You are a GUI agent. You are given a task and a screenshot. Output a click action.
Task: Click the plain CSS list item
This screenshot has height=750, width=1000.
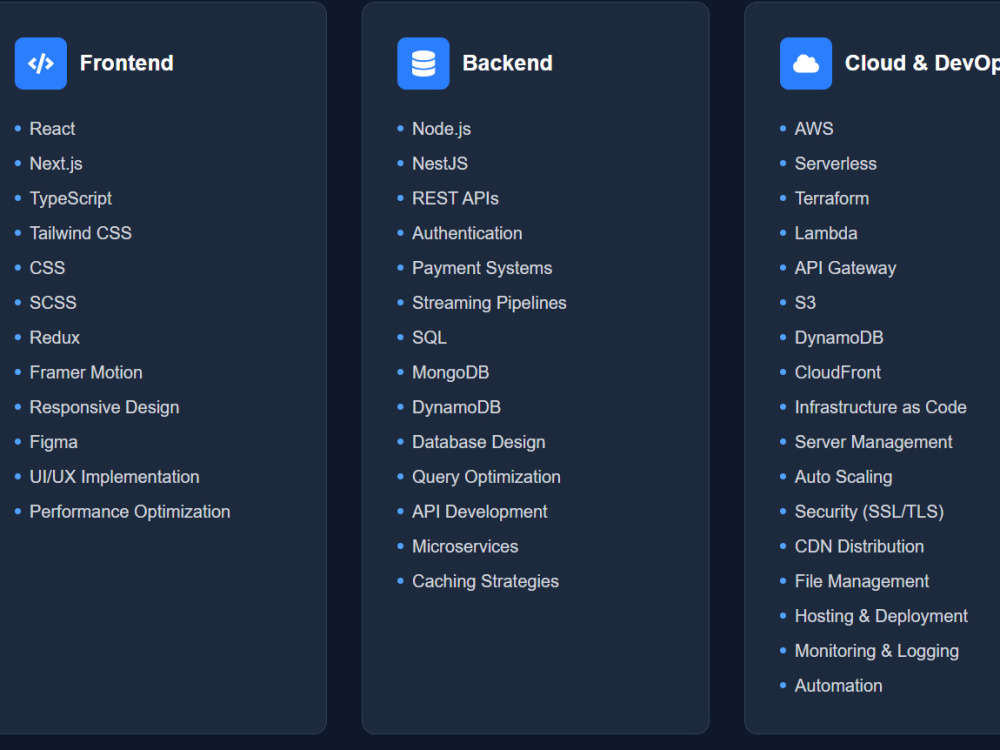[x=47, y=268]
